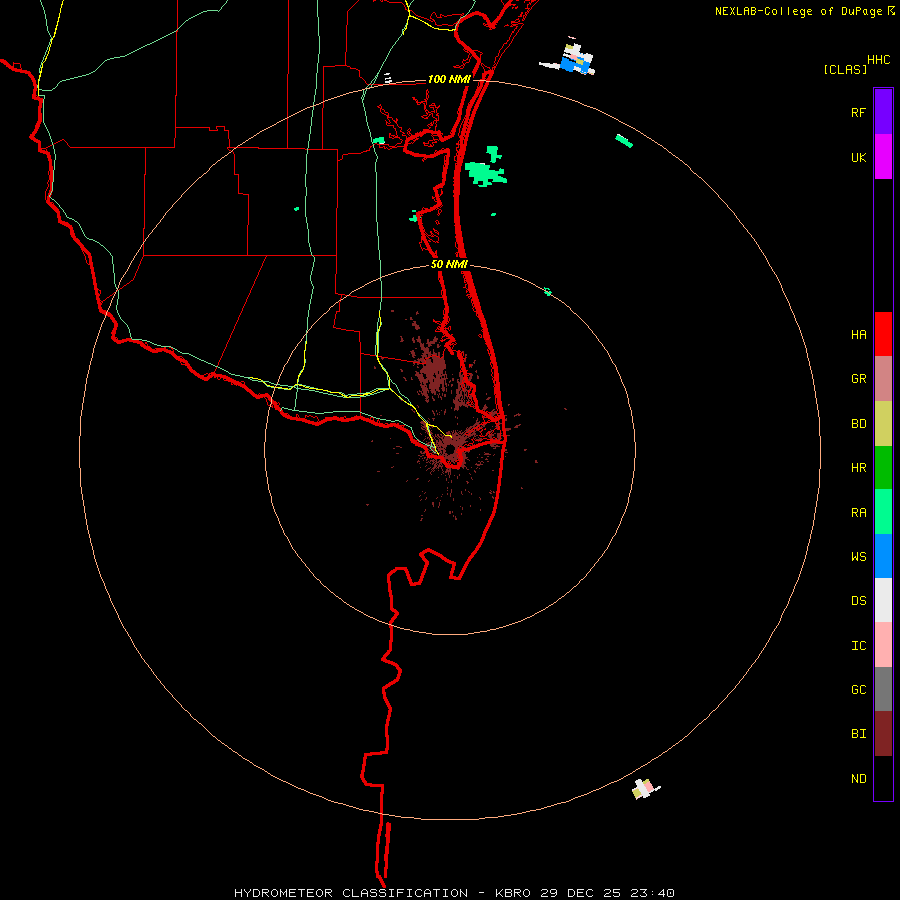
Task: Click the 100 NMI range ring label
Action: 449,79
